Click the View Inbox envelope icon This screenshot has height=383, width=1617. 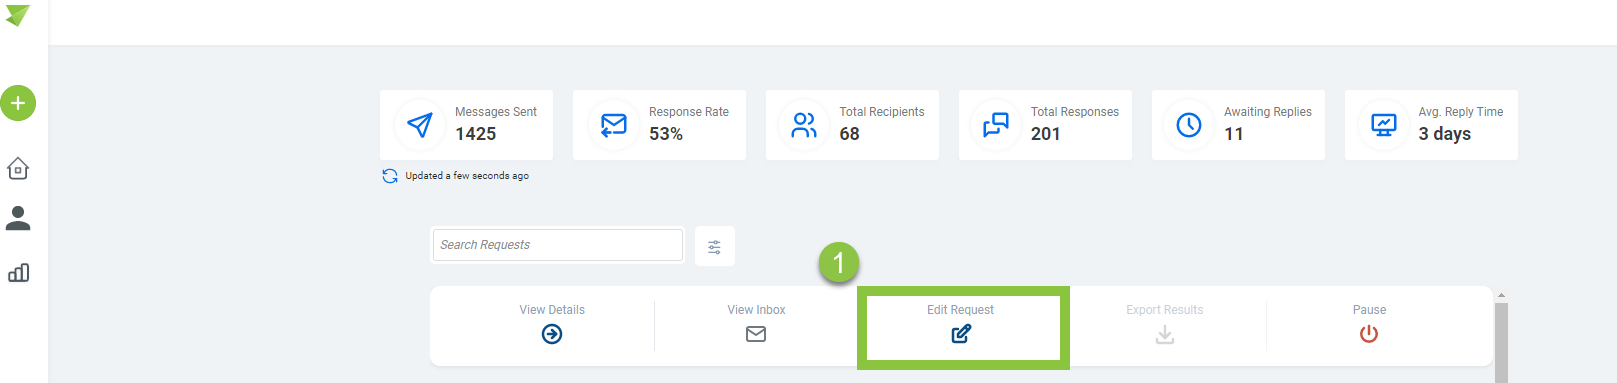pos(756,334)
